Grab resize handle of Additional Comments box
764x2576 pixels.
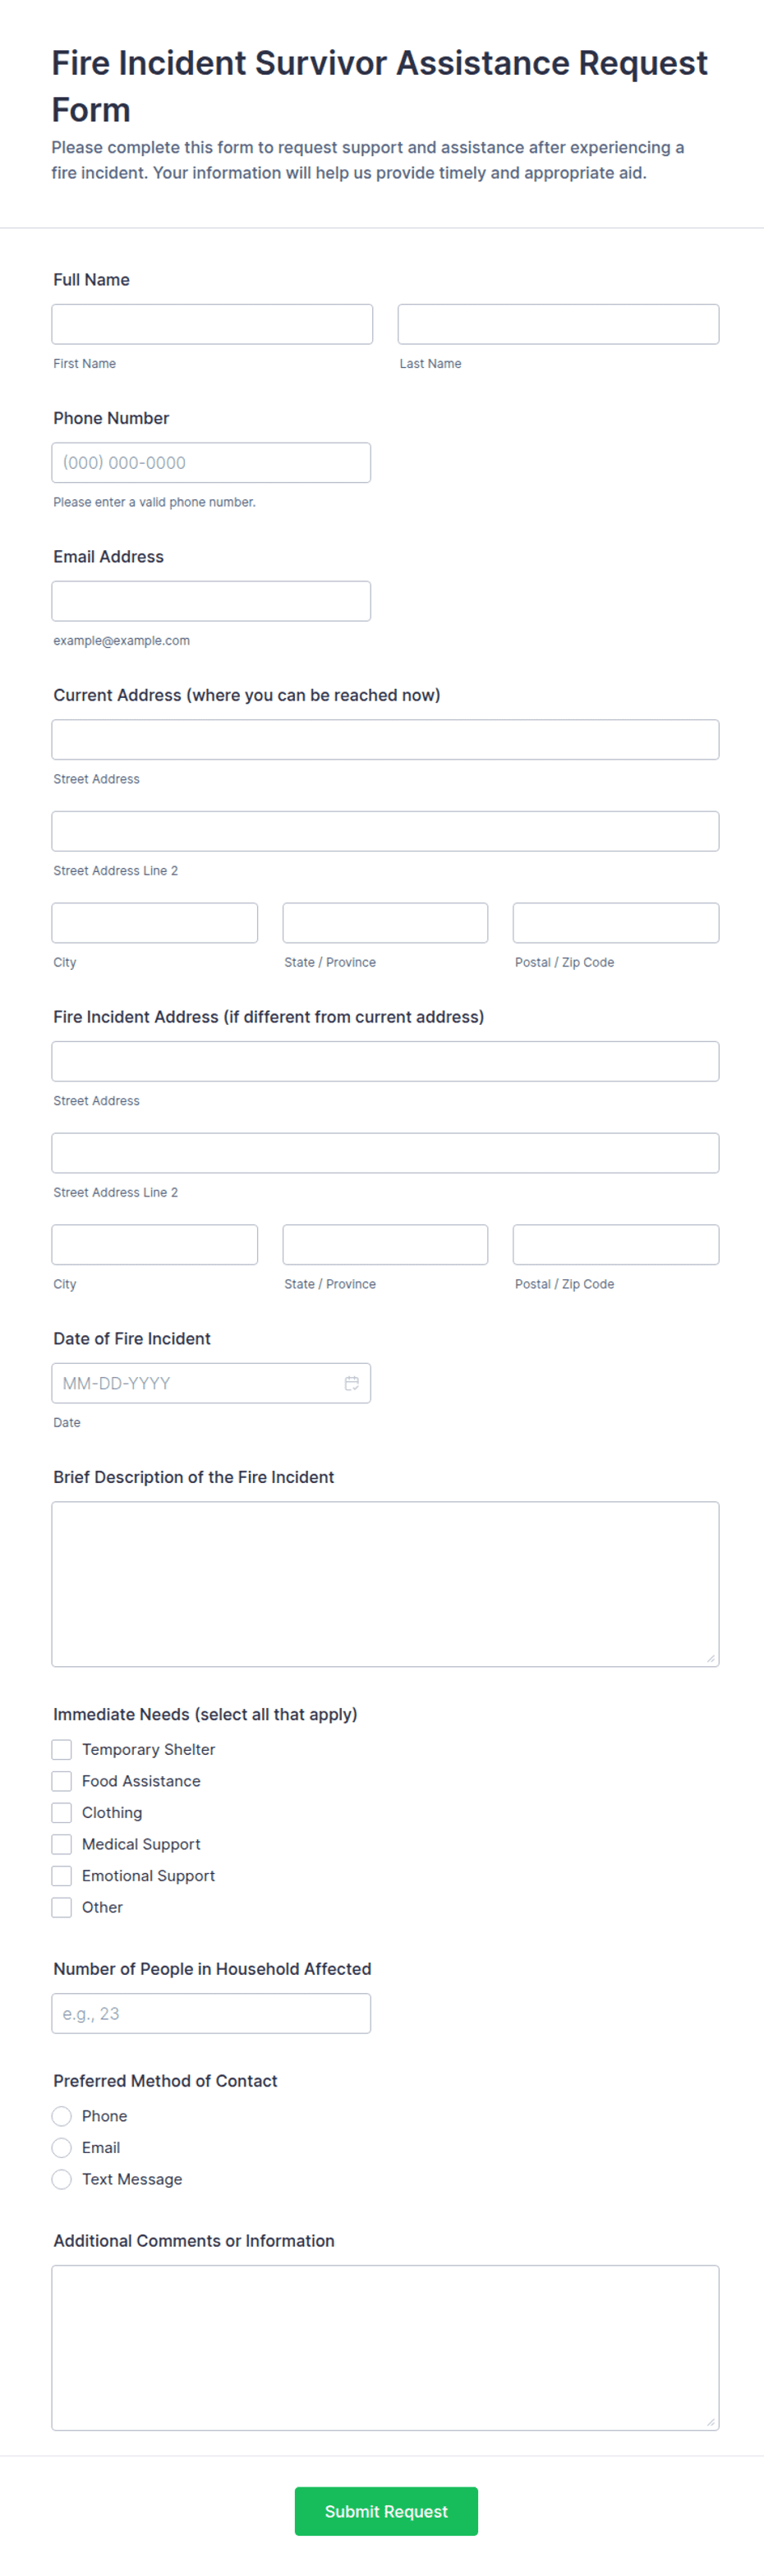711,2422
